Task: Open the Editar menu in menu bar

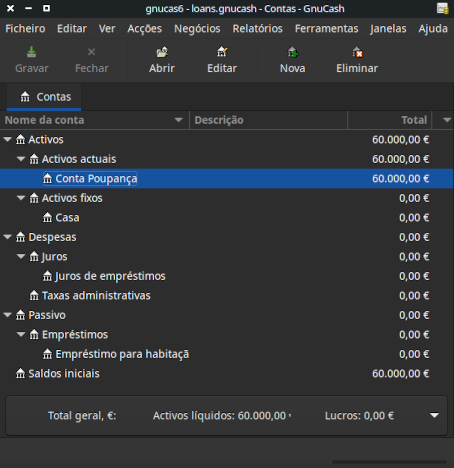Action: 72,29
